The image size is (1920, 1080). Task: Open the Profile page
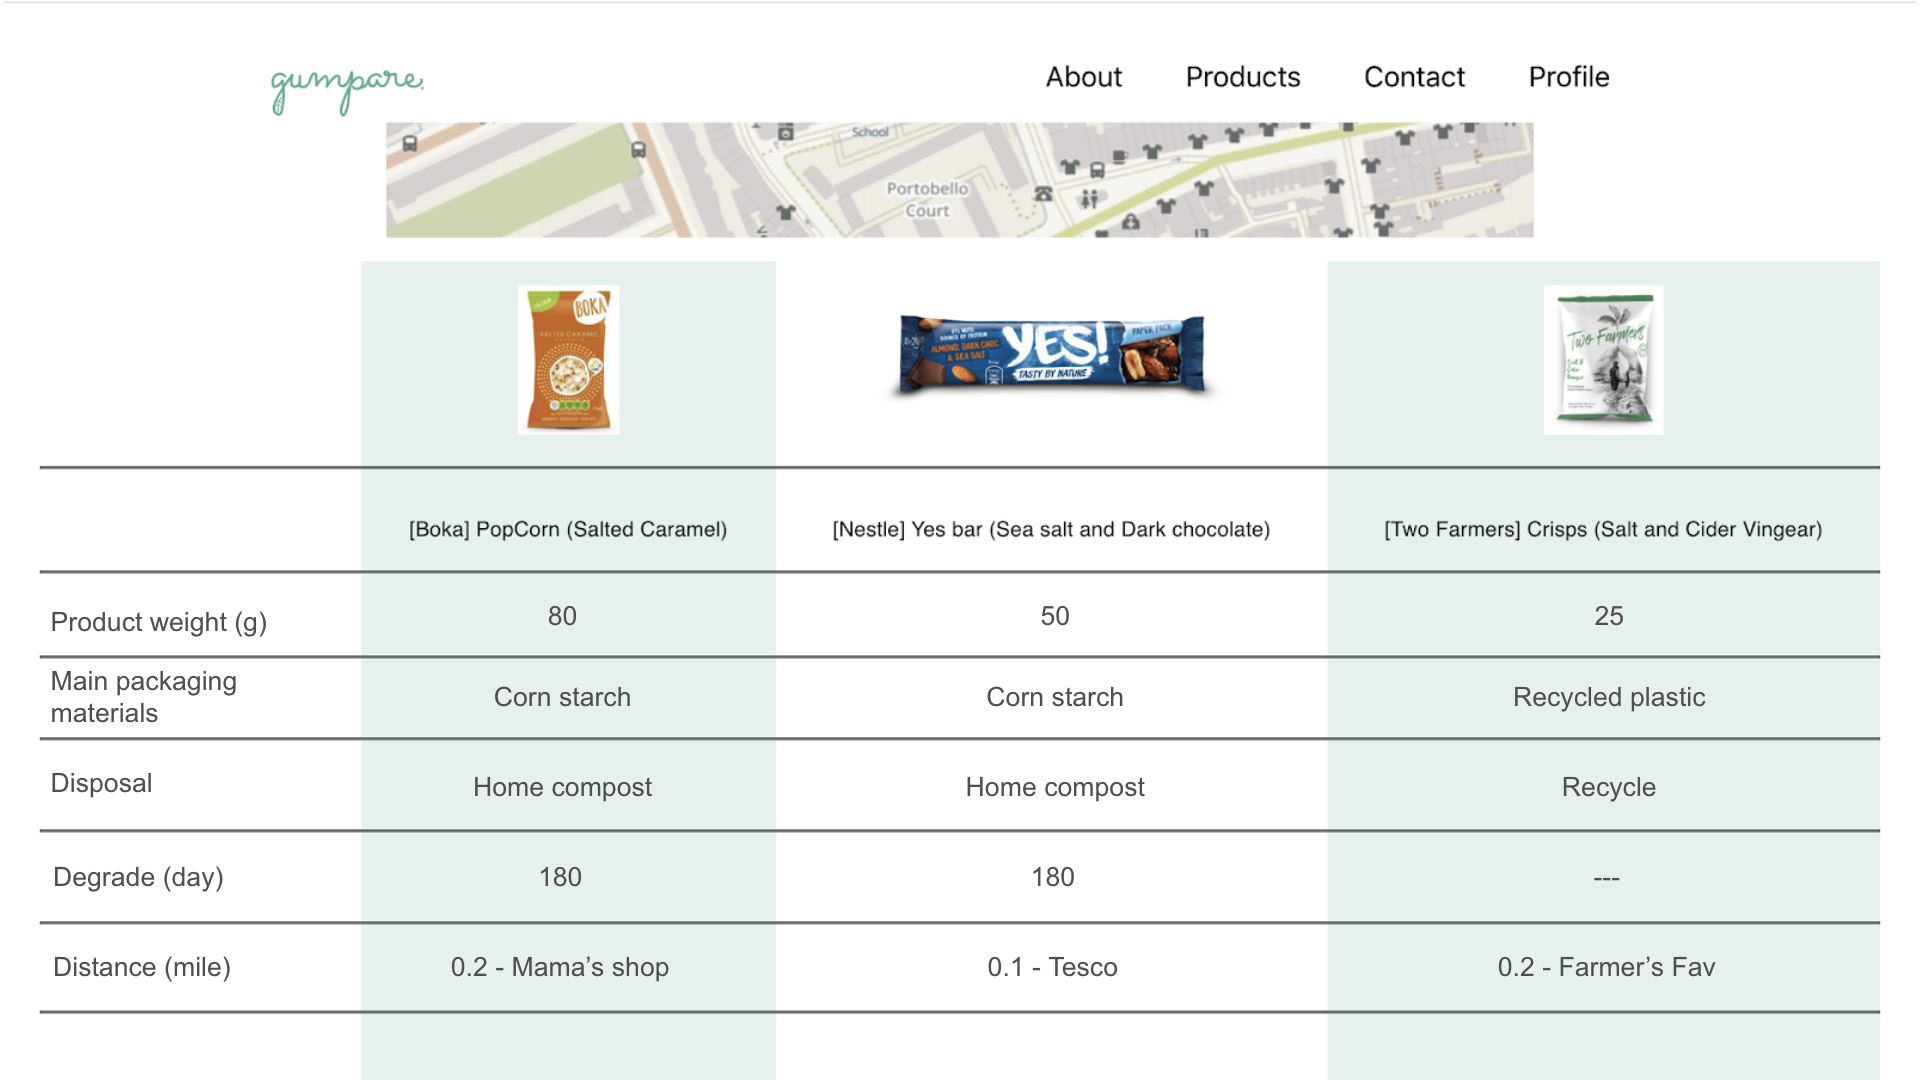1569,77
